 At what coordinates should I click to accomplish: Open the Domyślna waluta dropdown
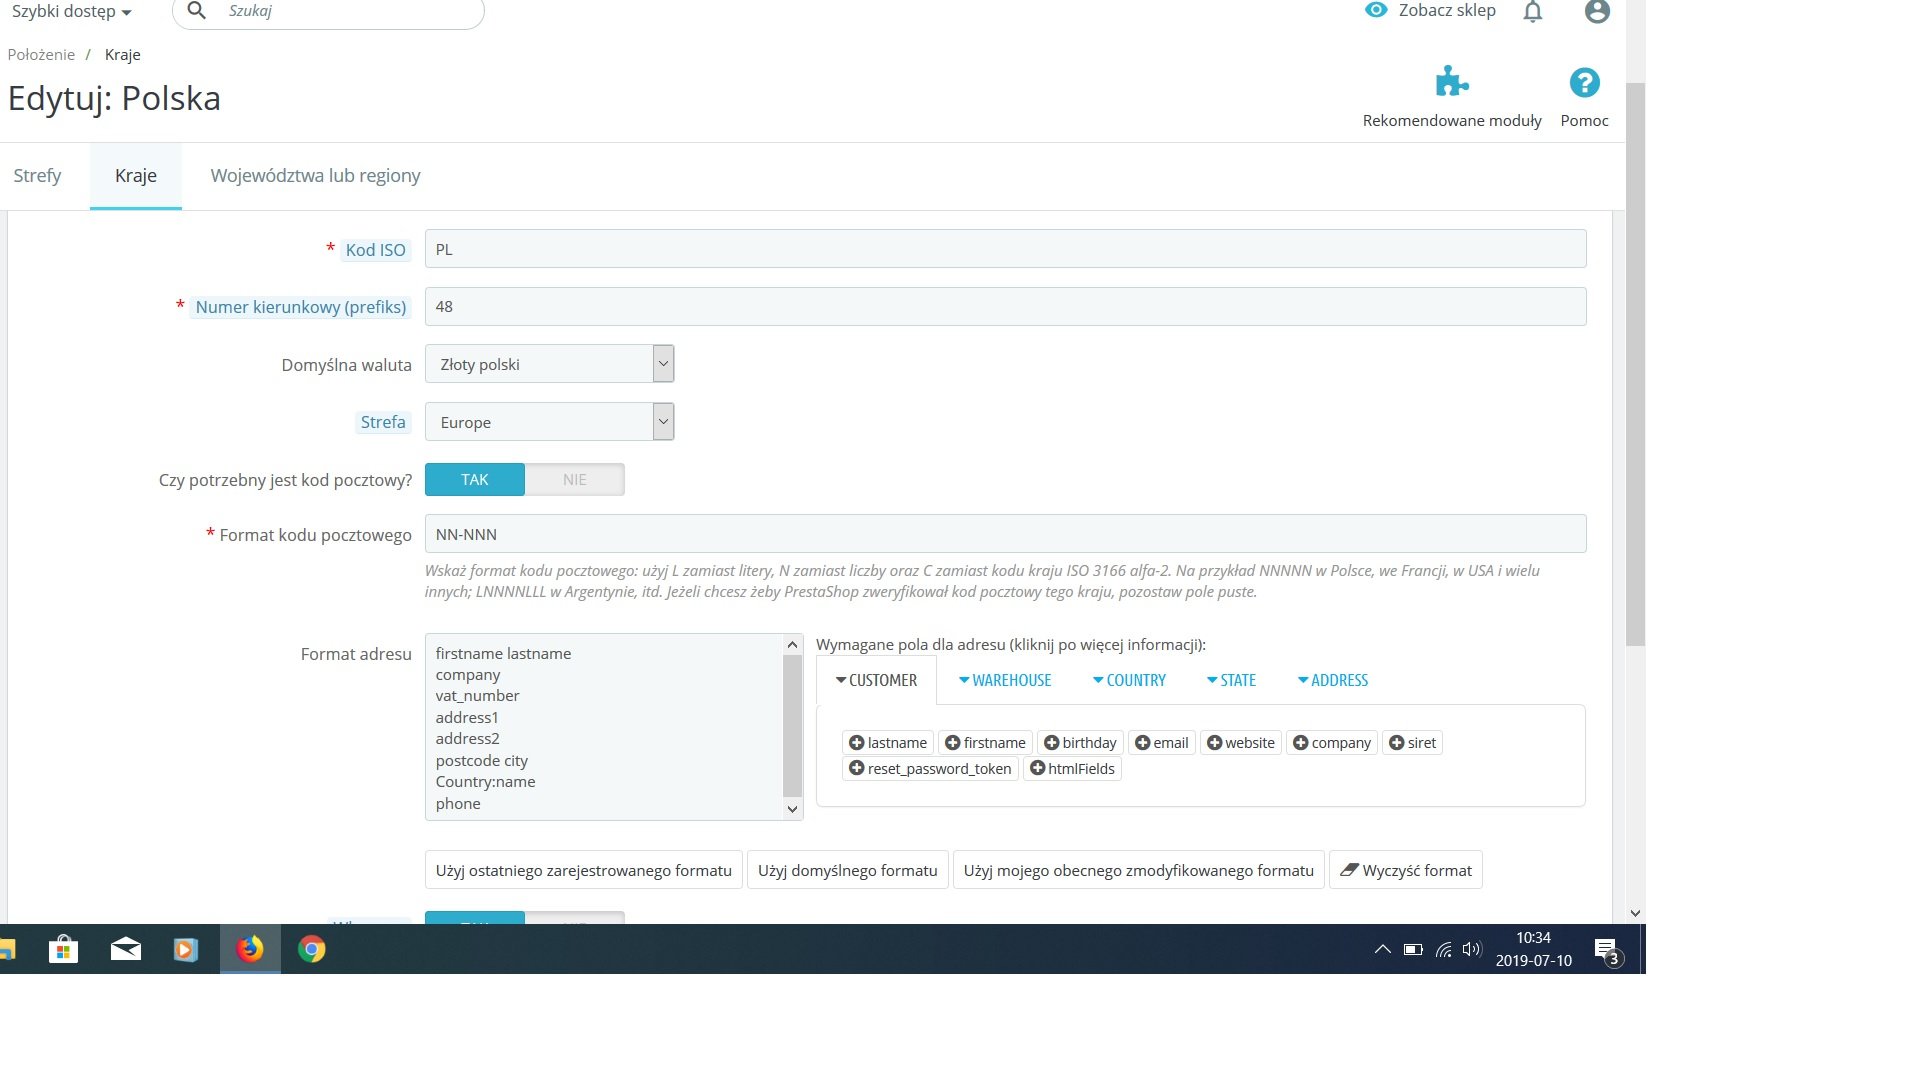tap(549, 364)
